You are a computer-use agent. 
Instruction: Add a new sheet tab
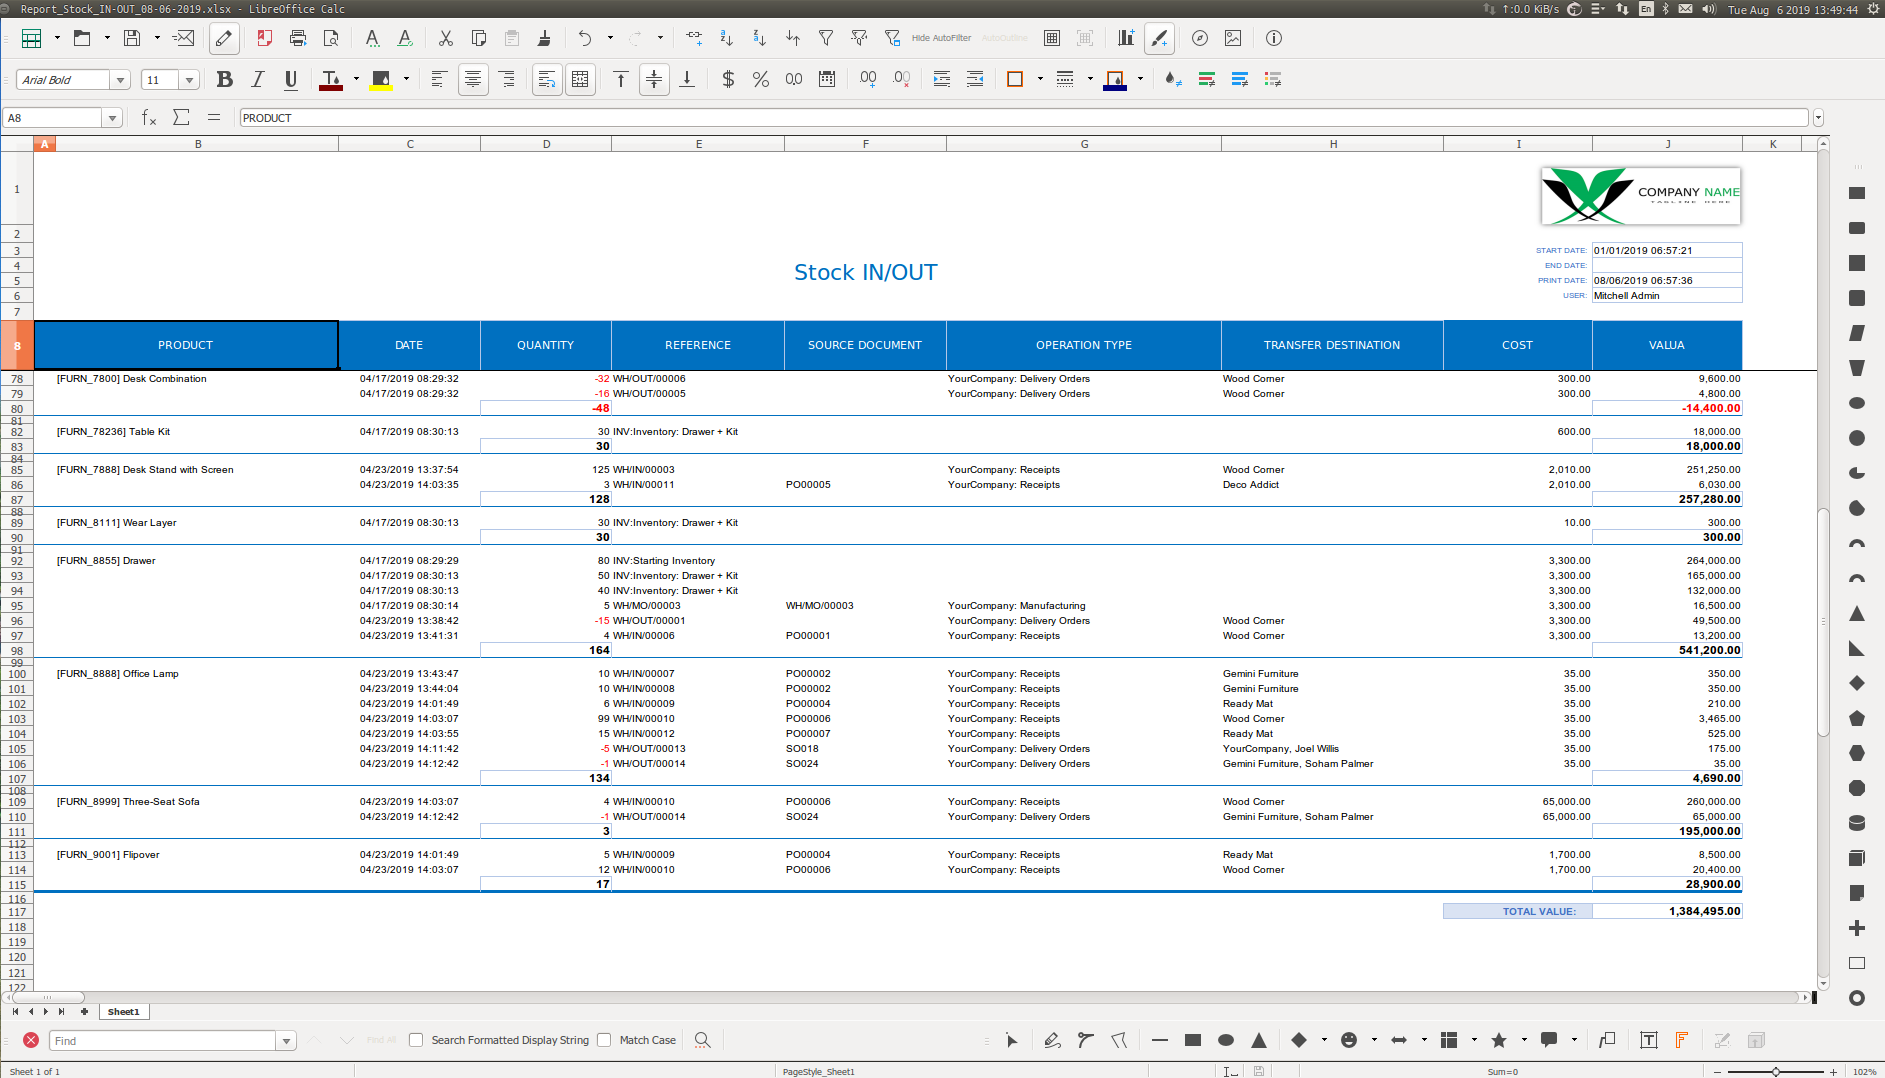(x=84, y=1012)
